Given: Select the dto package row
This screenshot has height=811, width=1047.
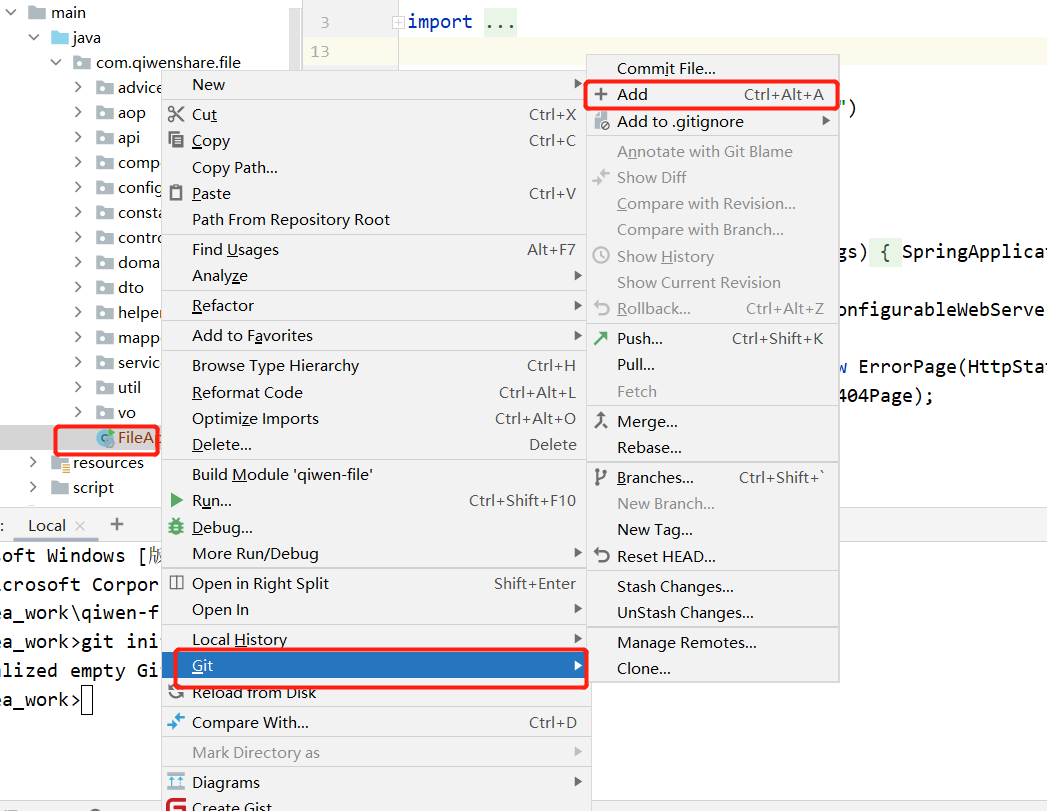Looking at the screenshot, I should 83,287.
